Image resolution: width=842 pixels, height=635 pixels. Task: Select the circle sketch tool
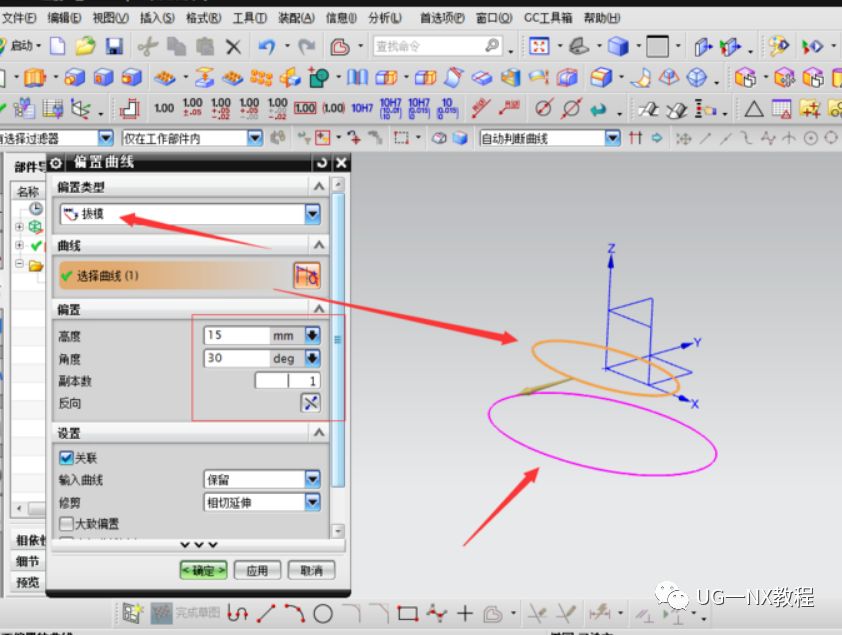[323, 614]
